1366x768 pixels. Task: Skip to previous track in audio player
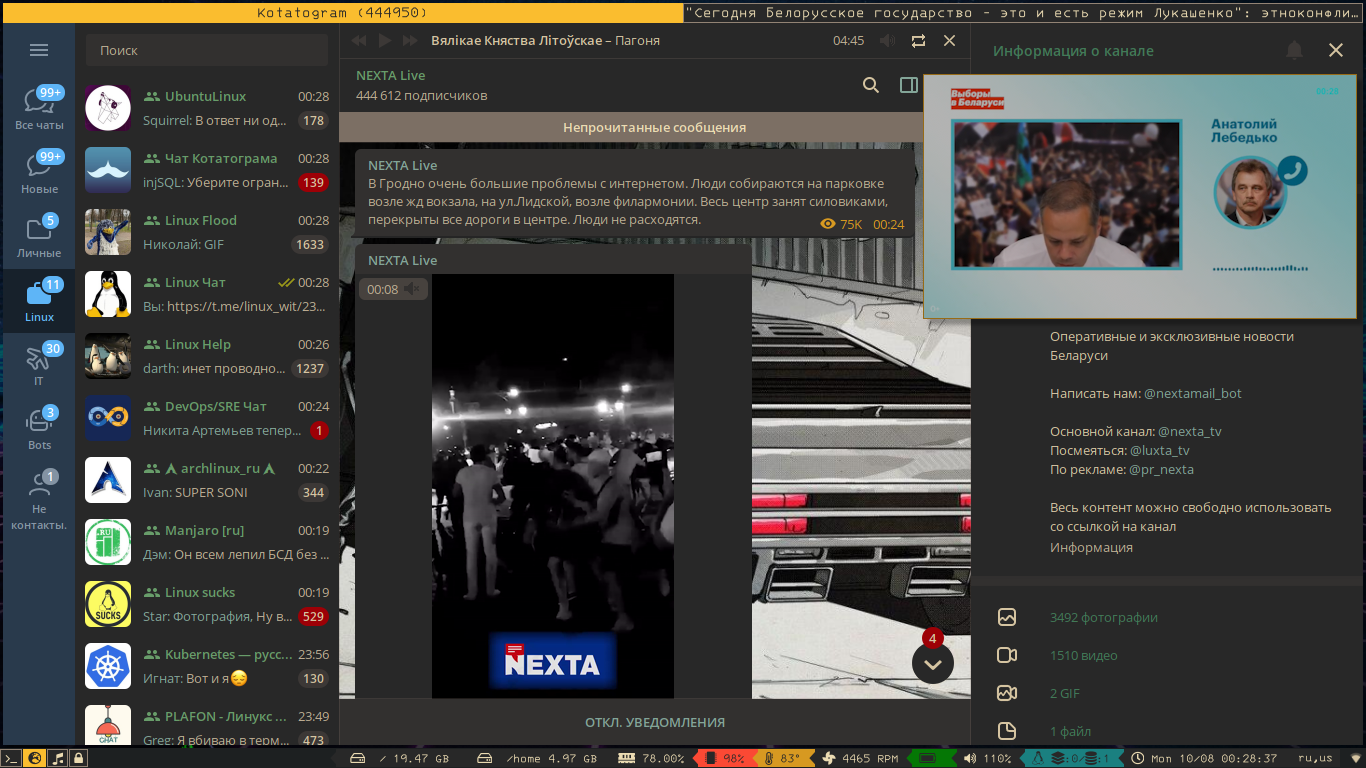[359, 41]
